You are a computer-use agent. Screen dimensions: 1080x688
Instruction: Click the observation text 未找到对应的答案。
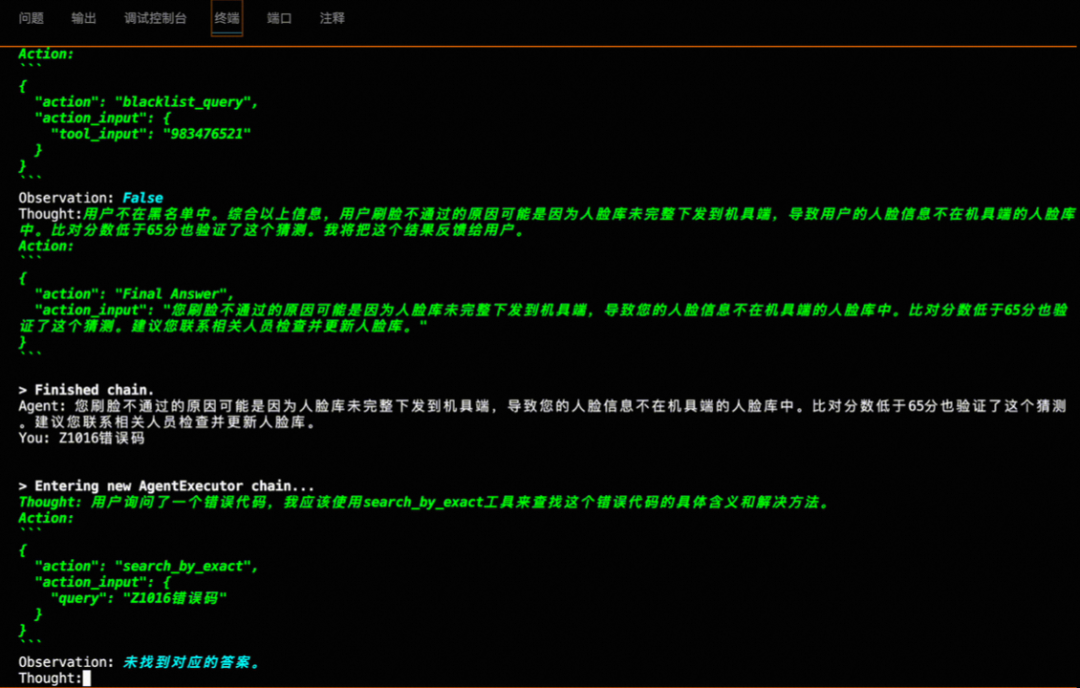191,662
